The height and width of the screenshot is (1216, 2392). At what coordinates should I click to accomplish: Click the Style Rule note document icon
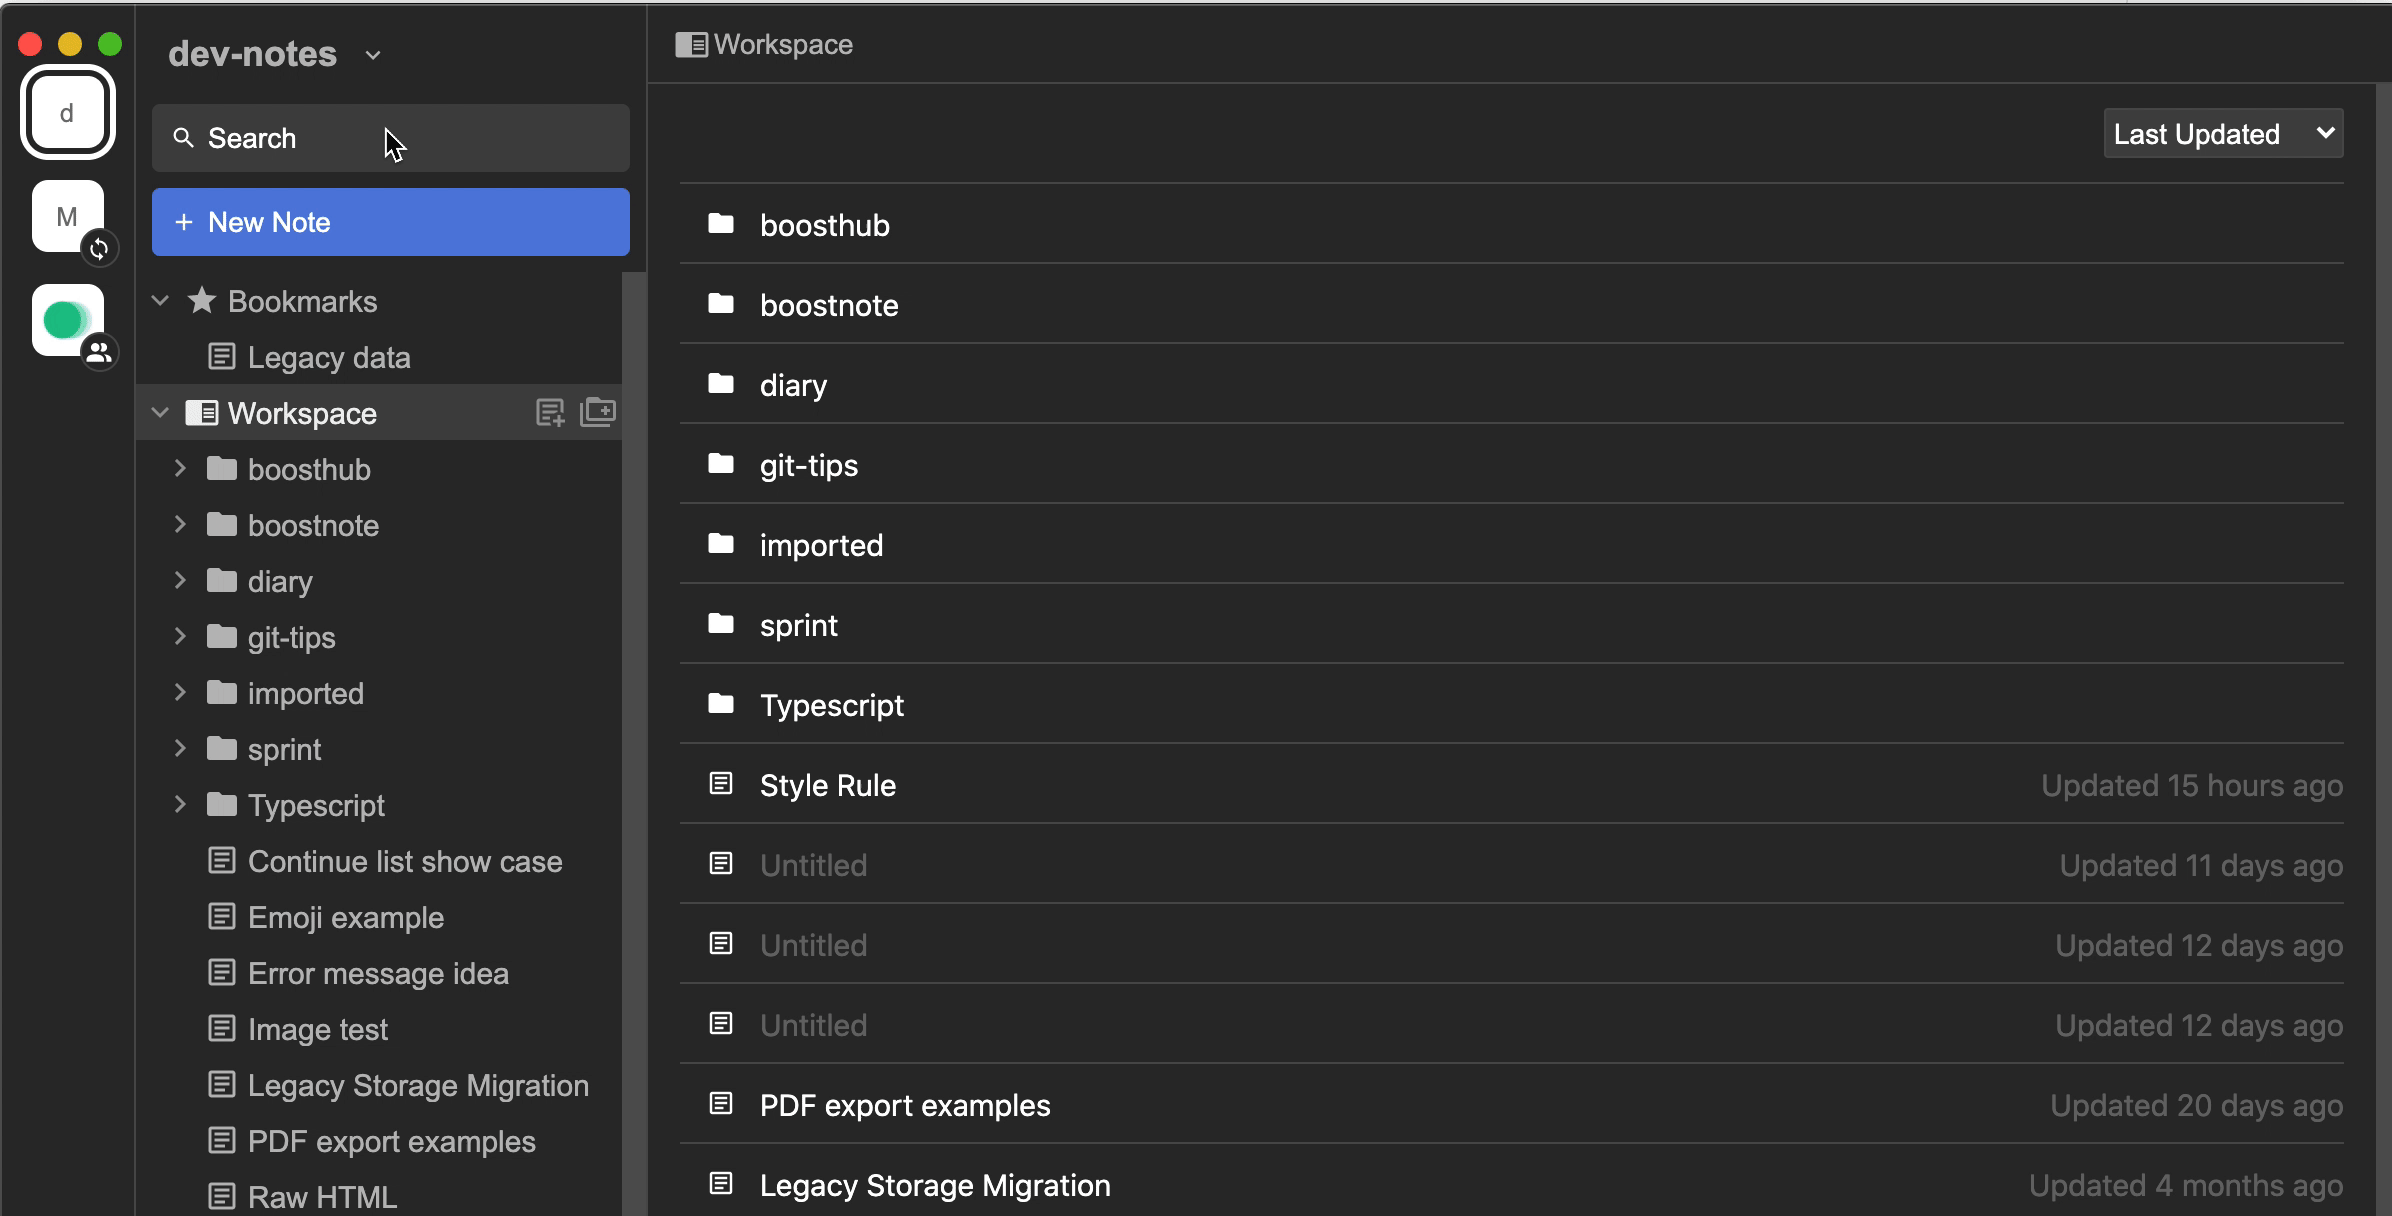721,784
